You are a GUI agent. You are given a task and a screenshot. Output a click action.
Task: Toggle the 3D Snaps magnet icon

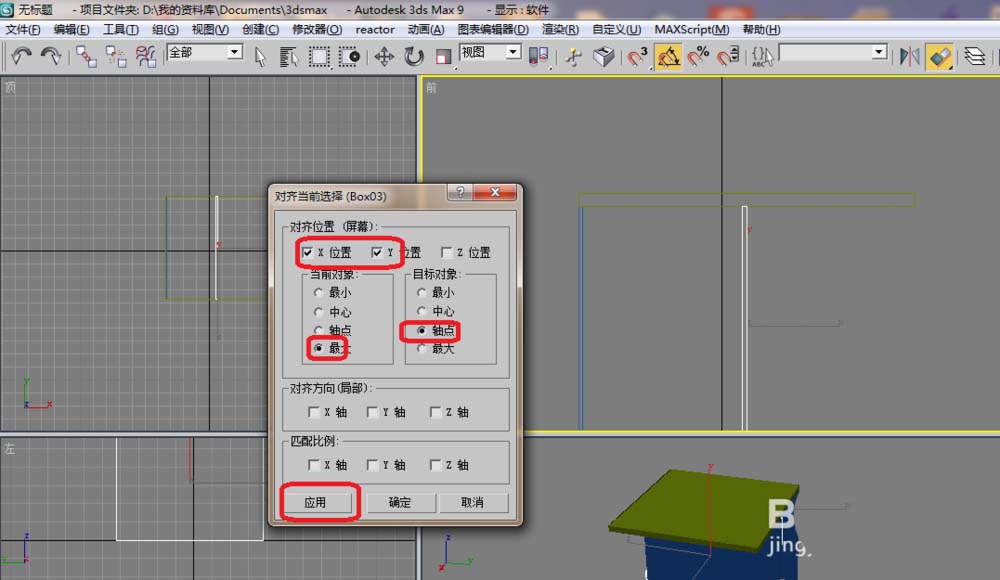click(637, 56)
